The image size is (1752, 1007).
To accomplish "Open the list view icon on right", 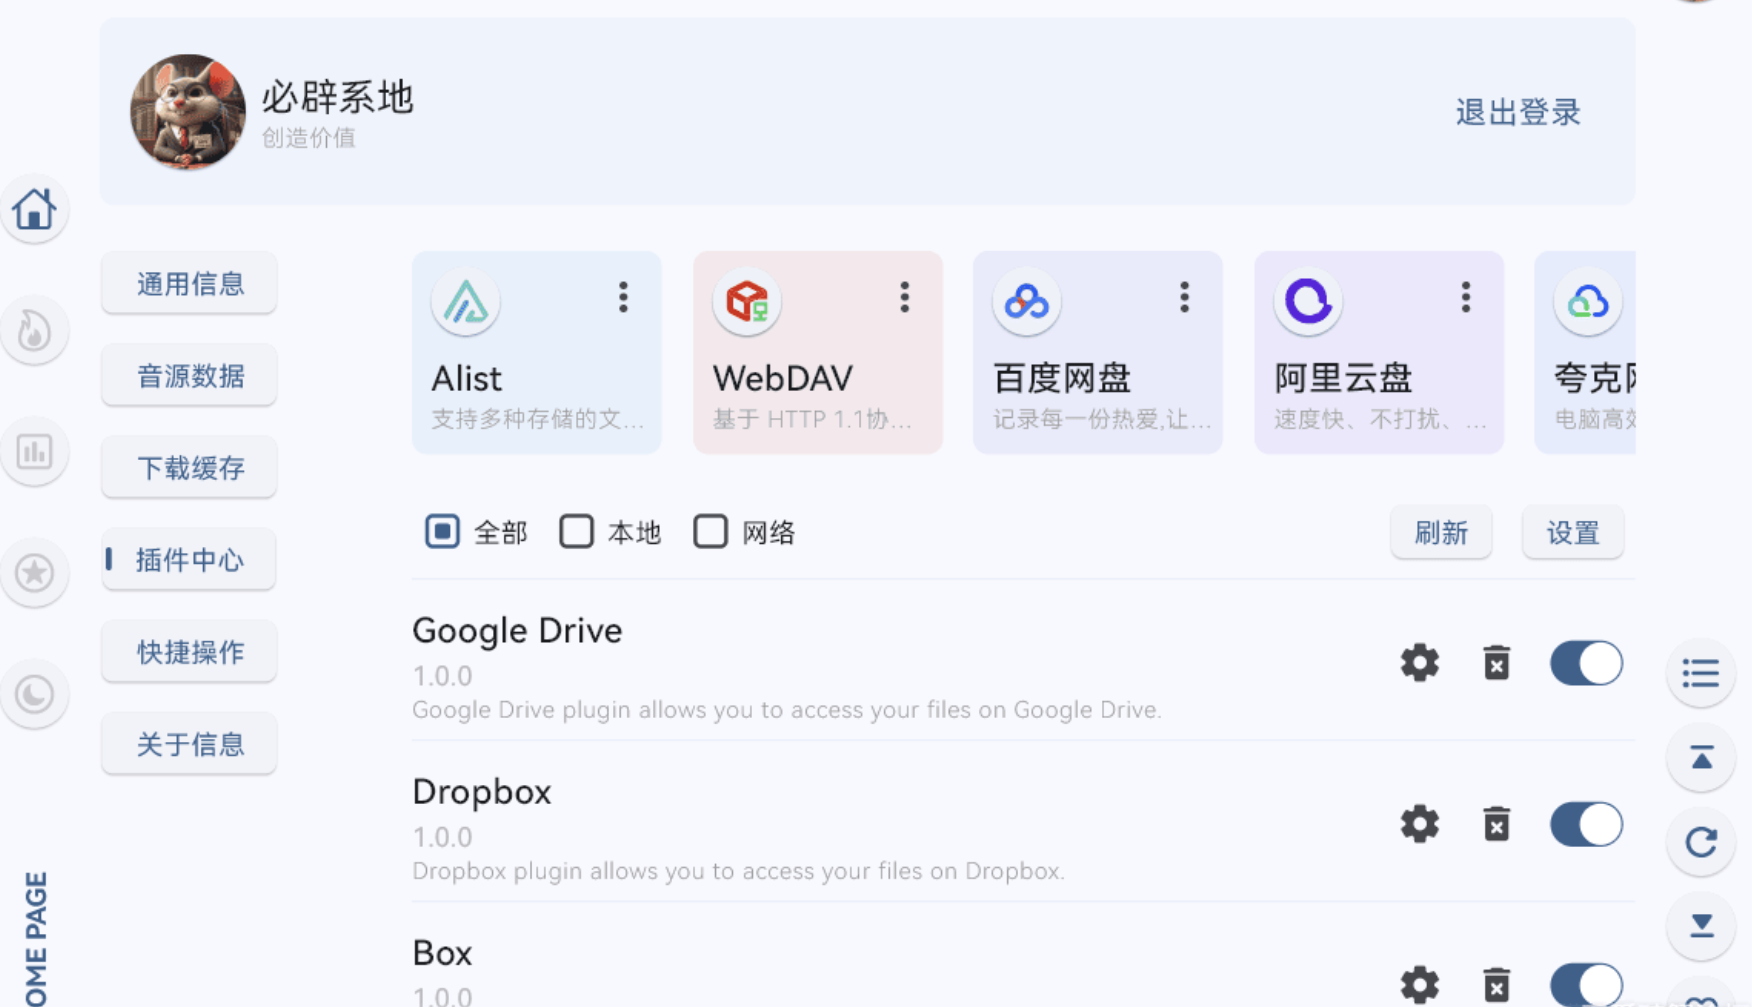I will [x=1701, y=673].
